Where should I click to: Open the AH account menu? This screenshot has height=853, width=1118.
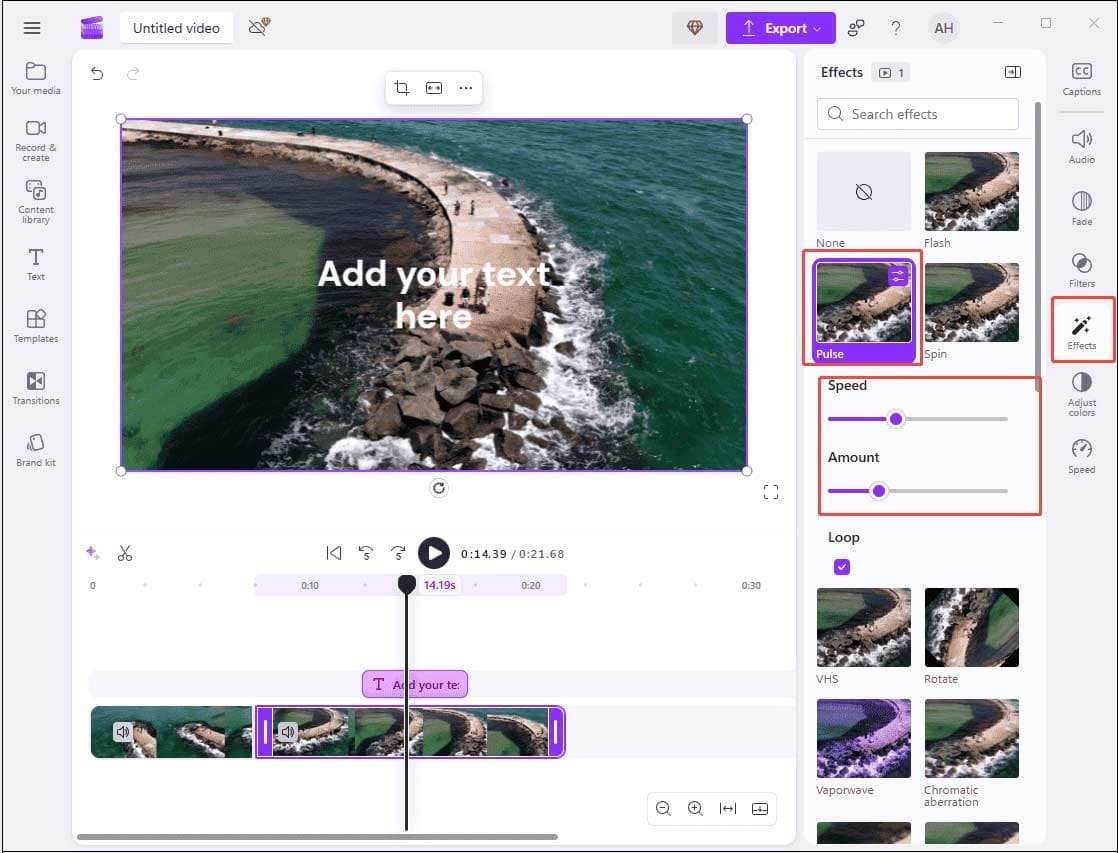pos(943,28)
